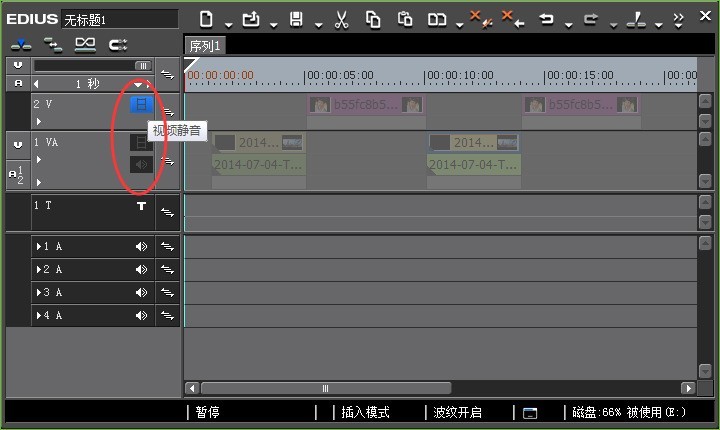Image resolution: width=720 pixels, height=430 pixels.
Task: Click the Undo arrow icon
Action: (546, 19)
